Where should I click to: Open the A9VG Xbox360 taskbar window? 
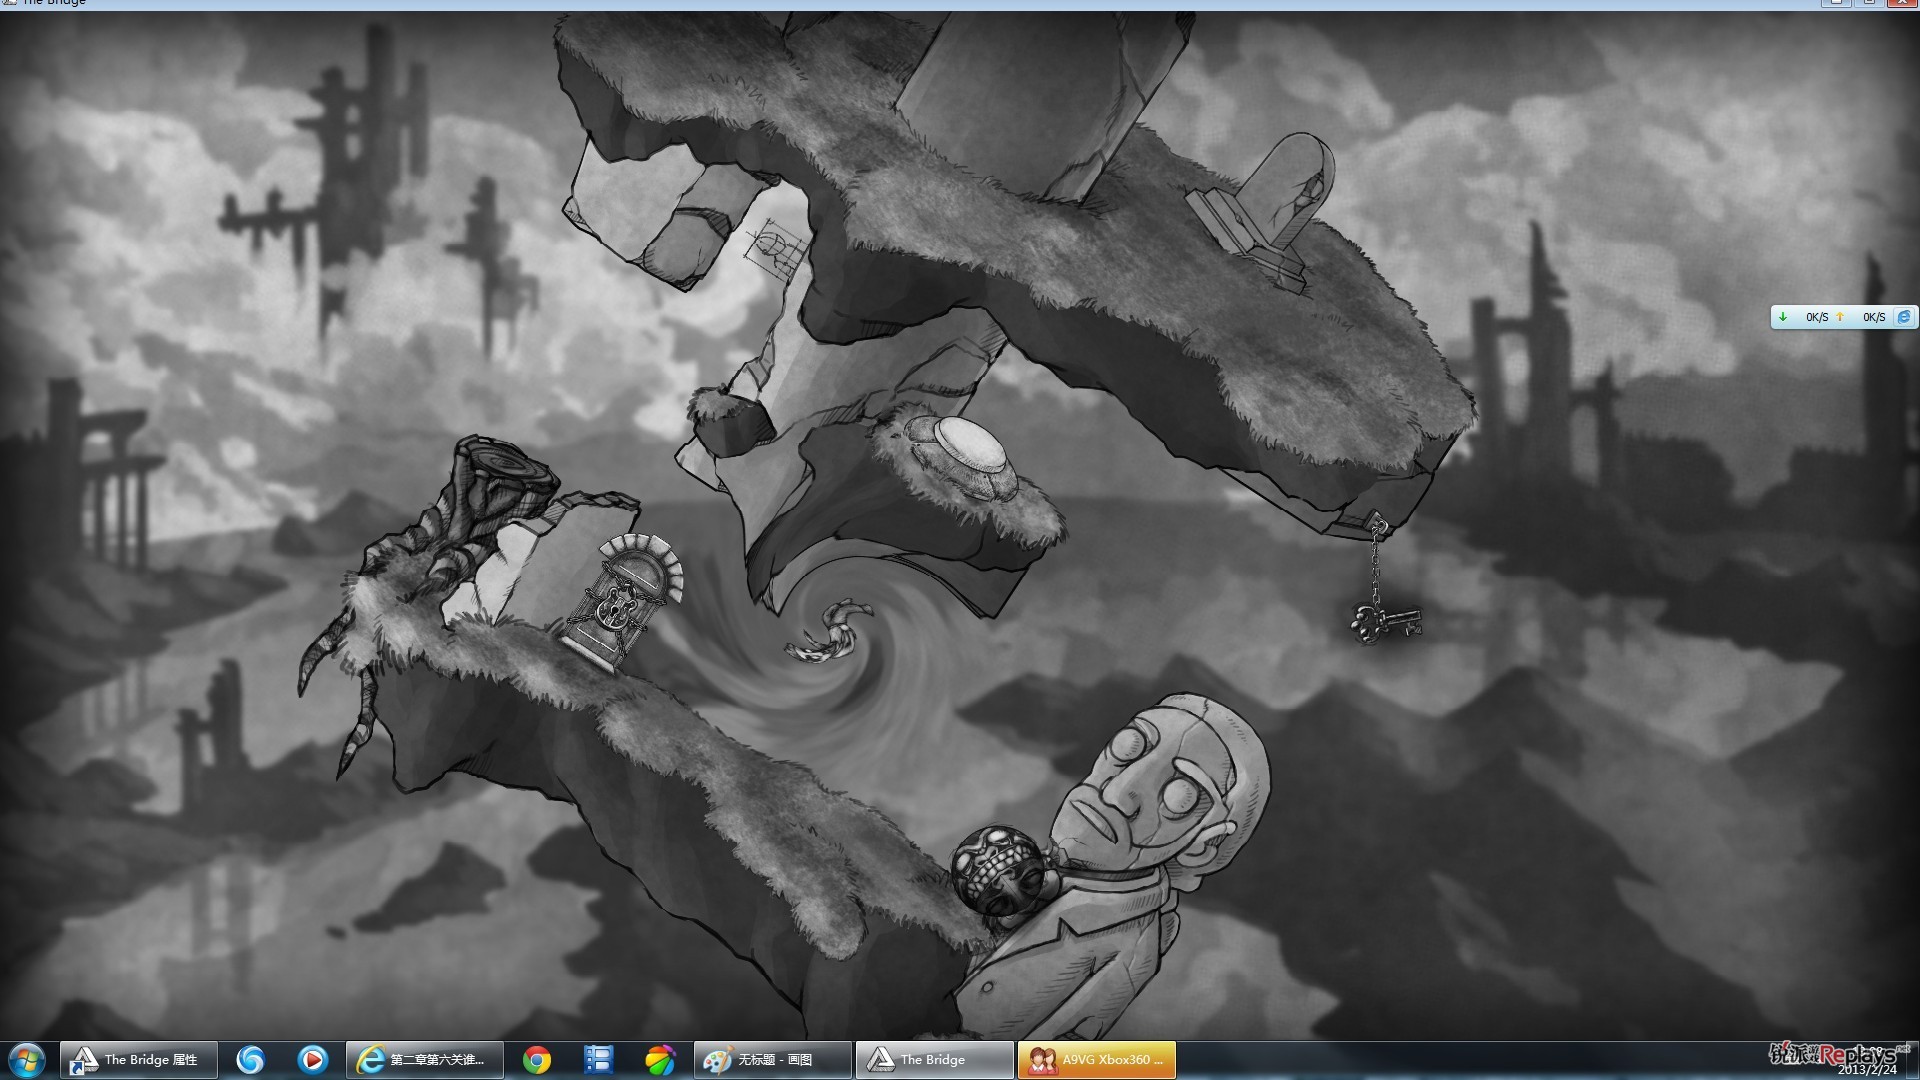1097,1060
